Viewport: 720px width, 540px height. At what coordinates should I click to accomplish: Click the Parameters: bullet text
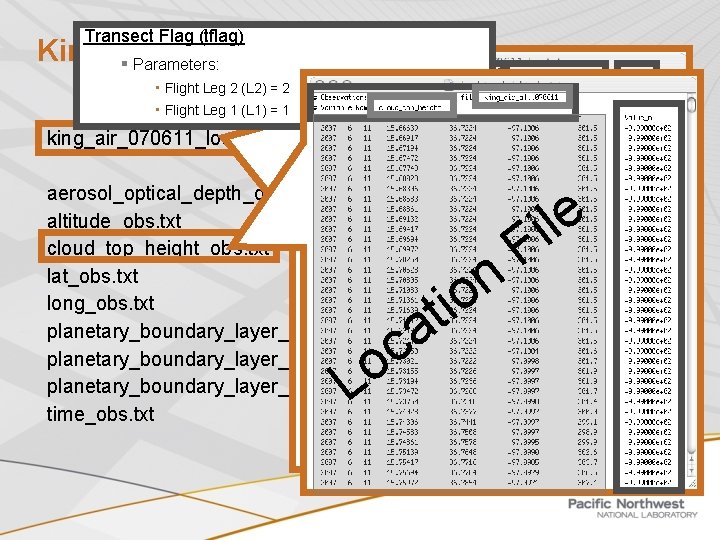pyautogui.click(x=175, y=65)
